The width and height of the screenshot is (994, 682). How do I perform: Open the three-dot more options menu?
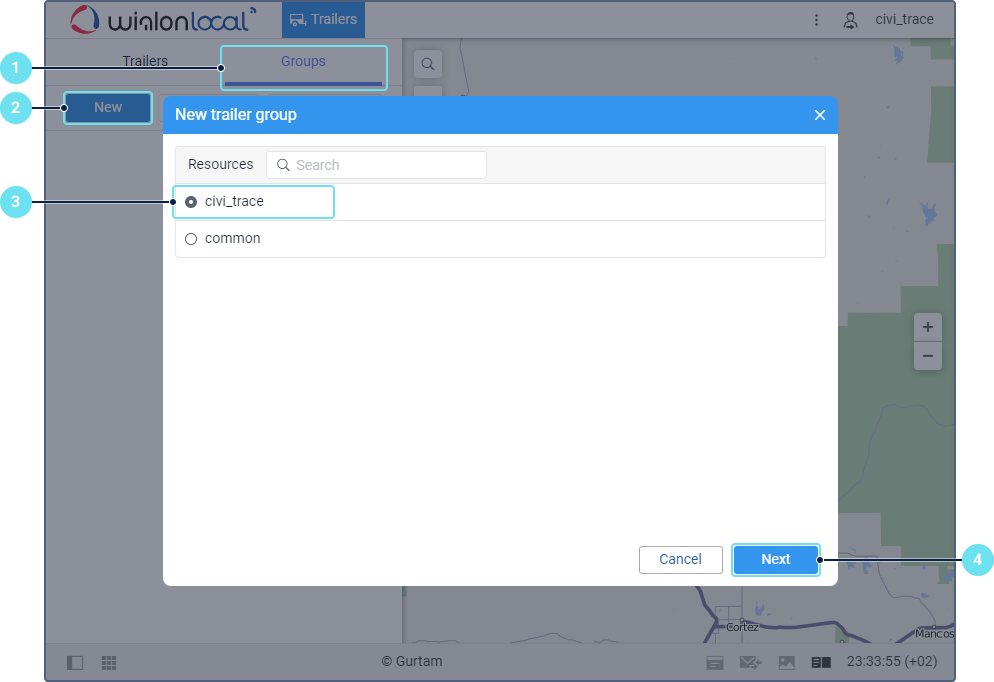point(816,20)
